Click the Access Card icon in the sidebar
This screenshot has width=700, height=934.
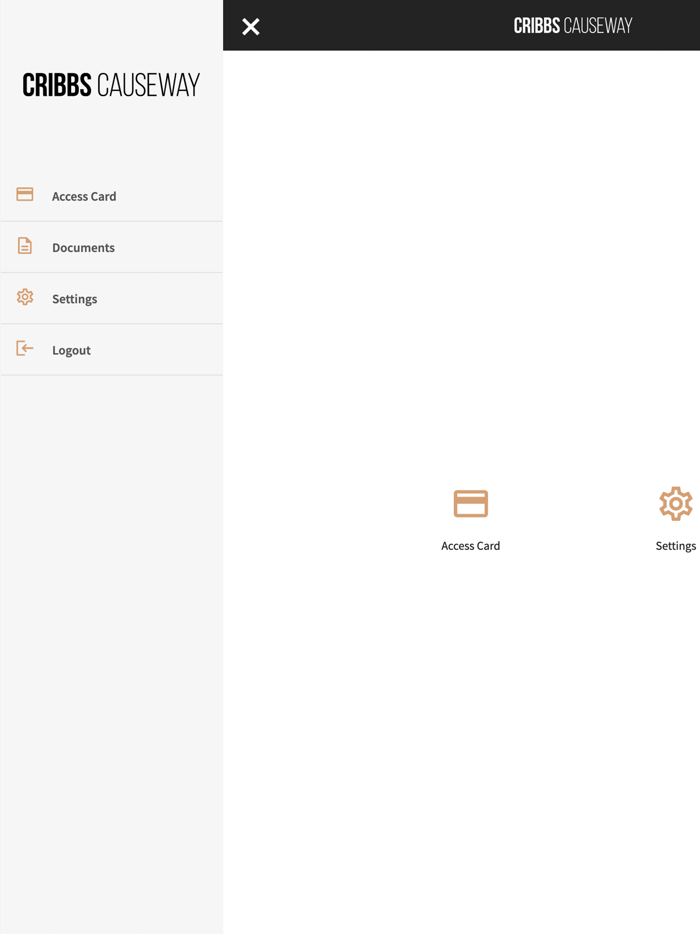coord(24,194)
